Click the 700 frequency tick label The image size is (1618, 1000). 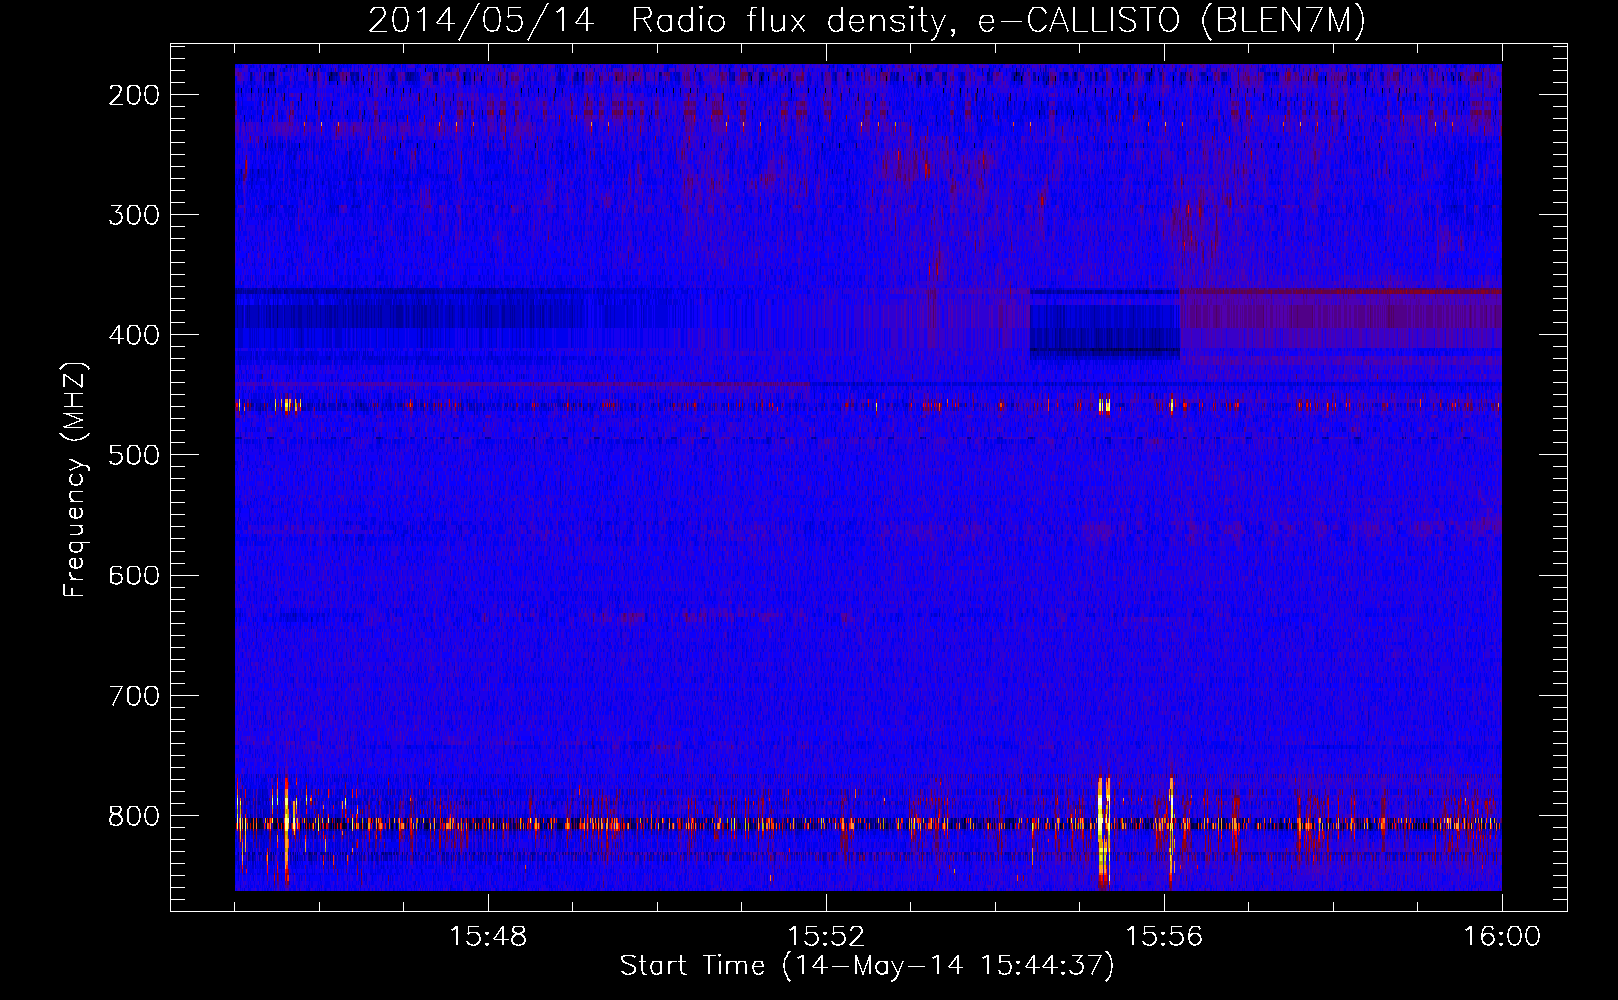pyautogui.click(x=134, y=695)
